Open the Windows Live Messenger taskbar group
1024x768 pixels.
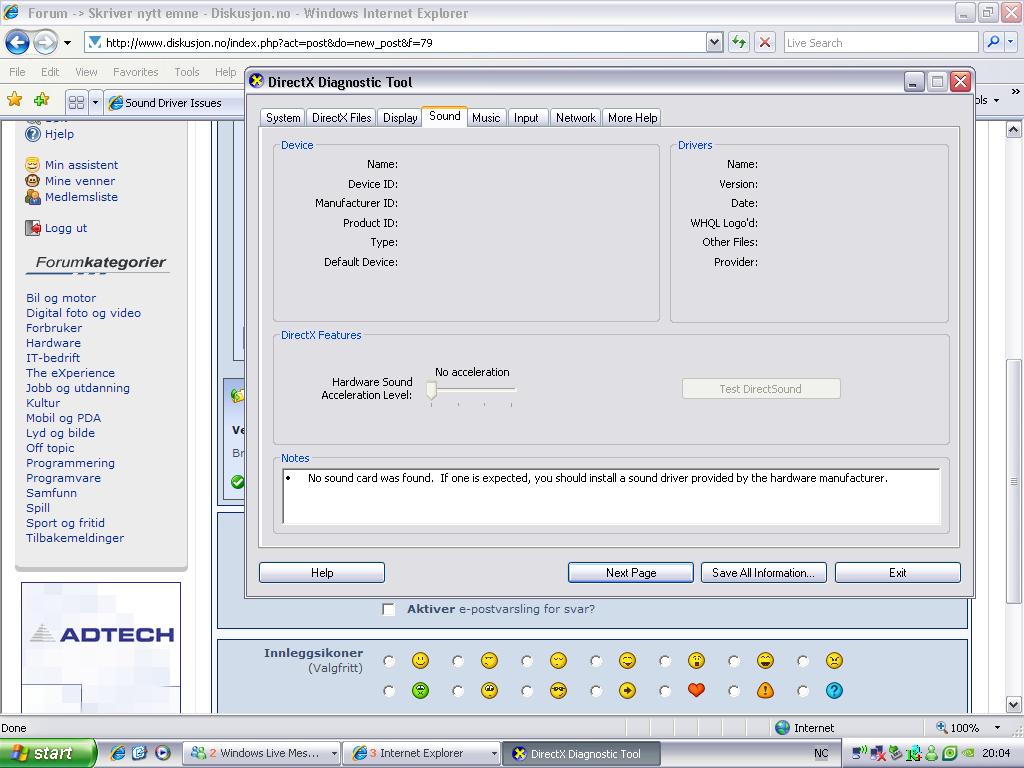[261, 753]
